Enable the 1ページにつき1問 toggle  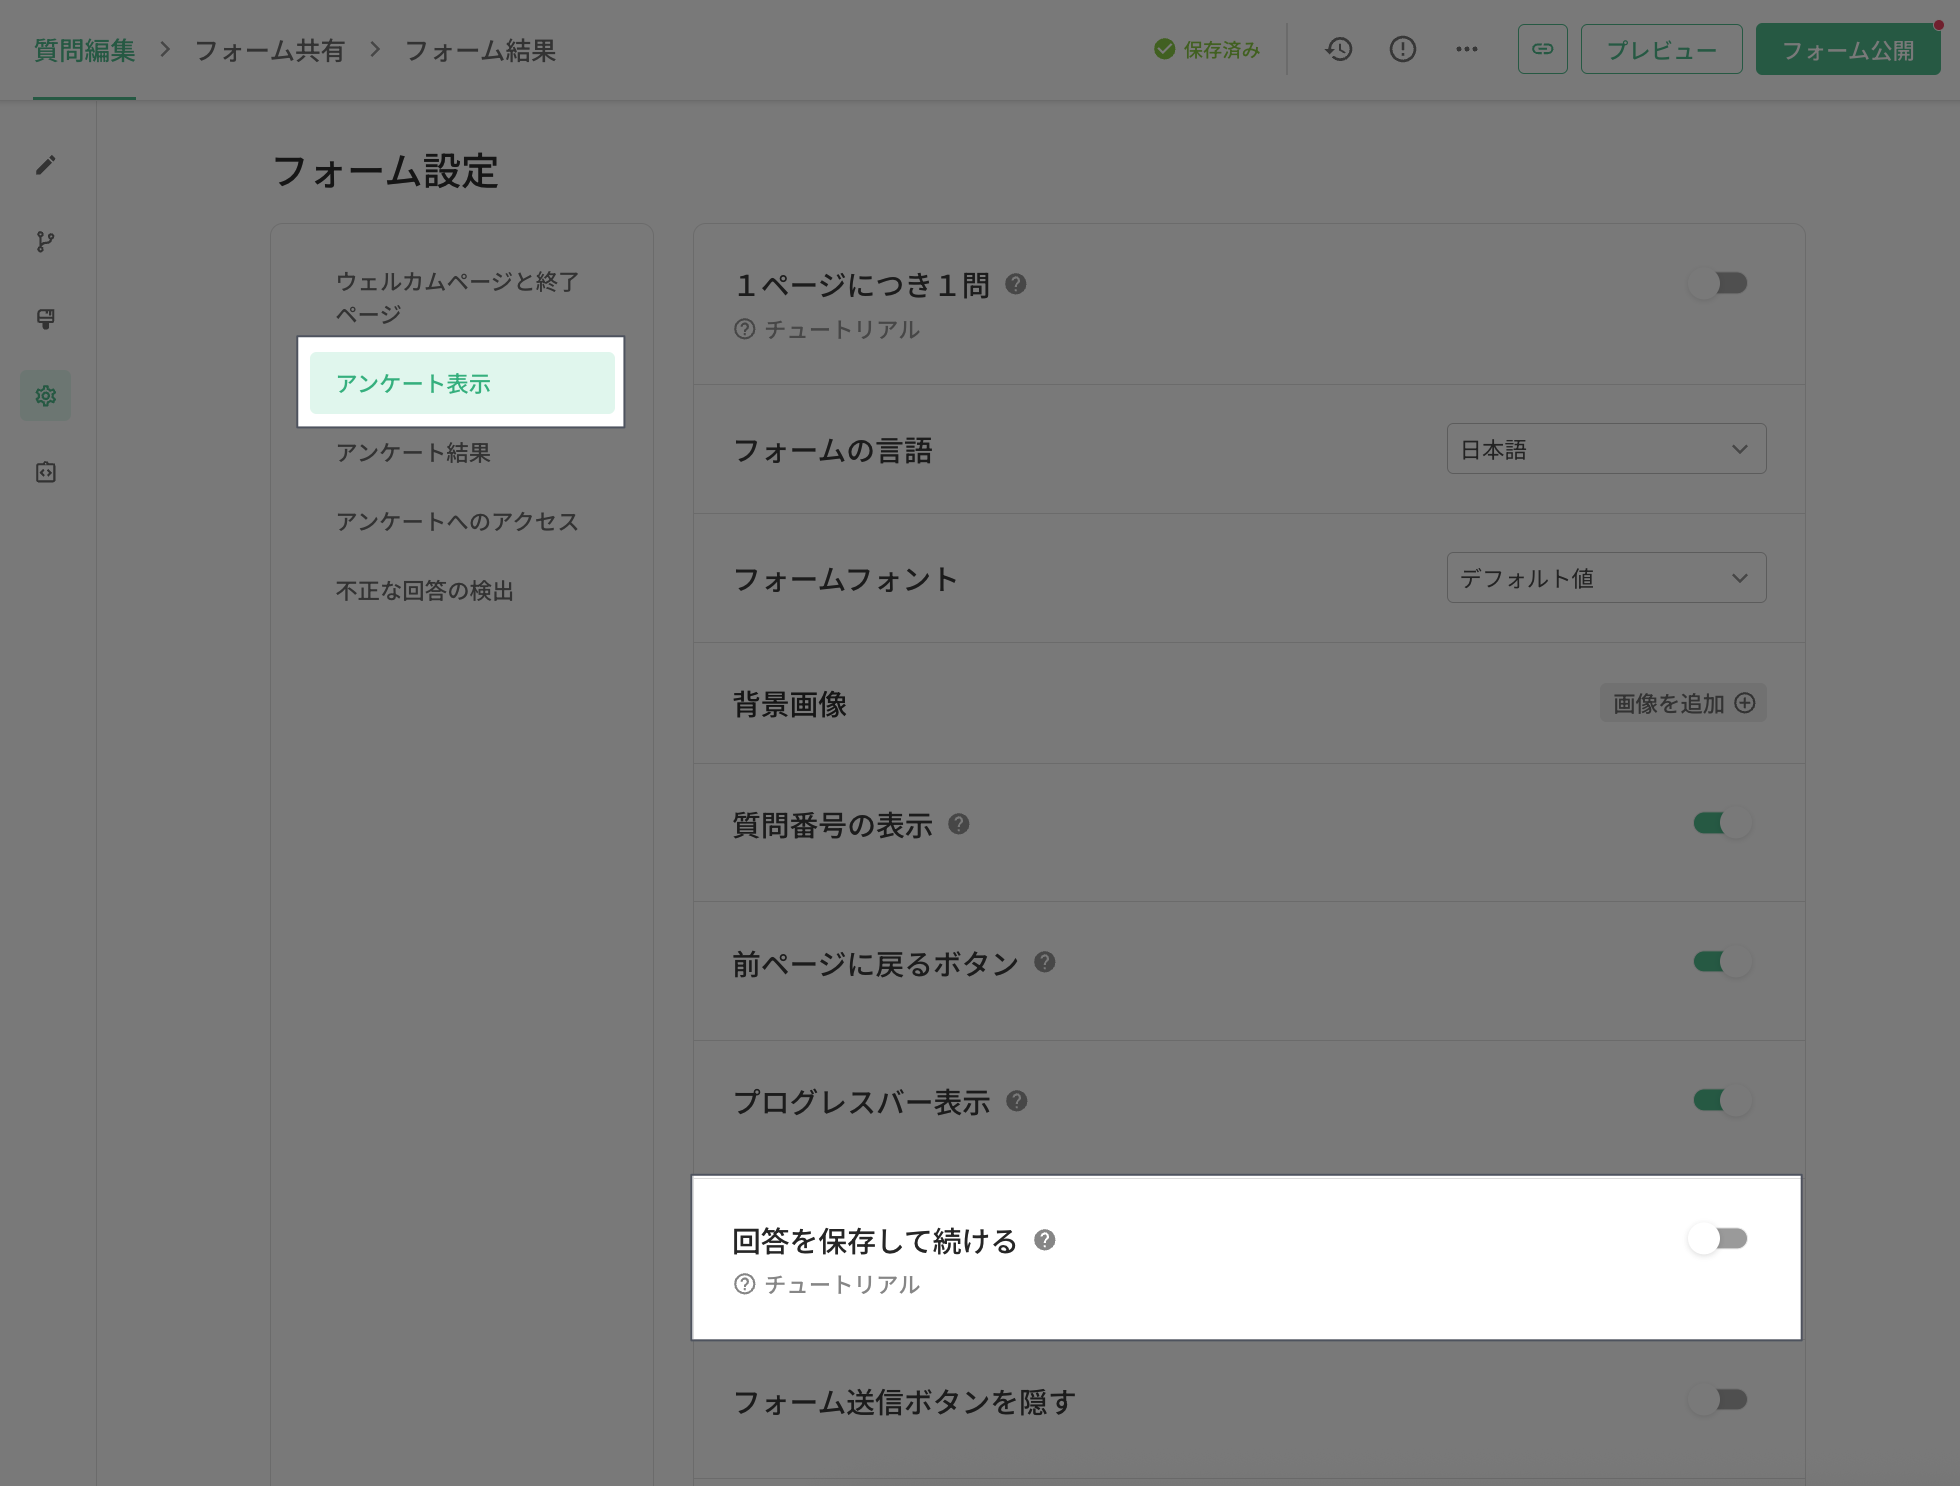click(x=1717, y=284)
